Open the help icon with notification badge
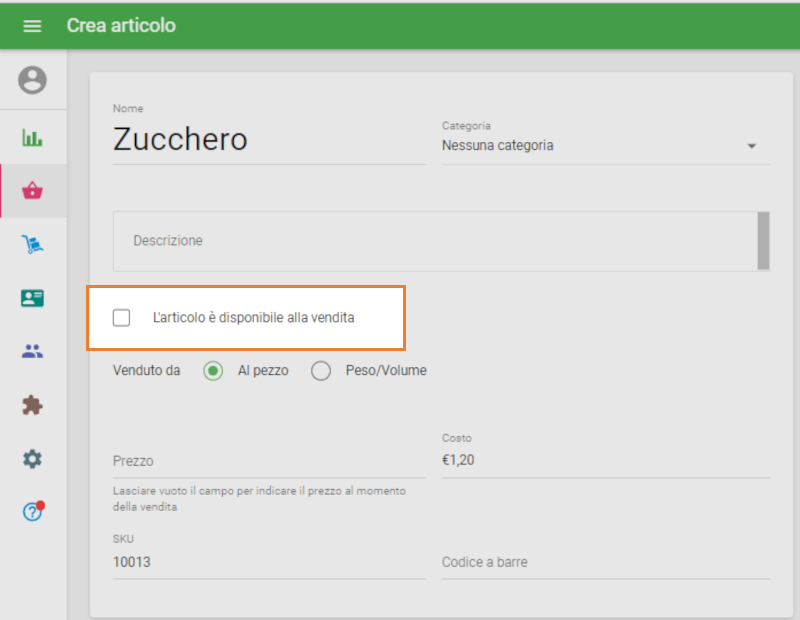This screenshot has height=620, width=800. click(x=33, y=513)
